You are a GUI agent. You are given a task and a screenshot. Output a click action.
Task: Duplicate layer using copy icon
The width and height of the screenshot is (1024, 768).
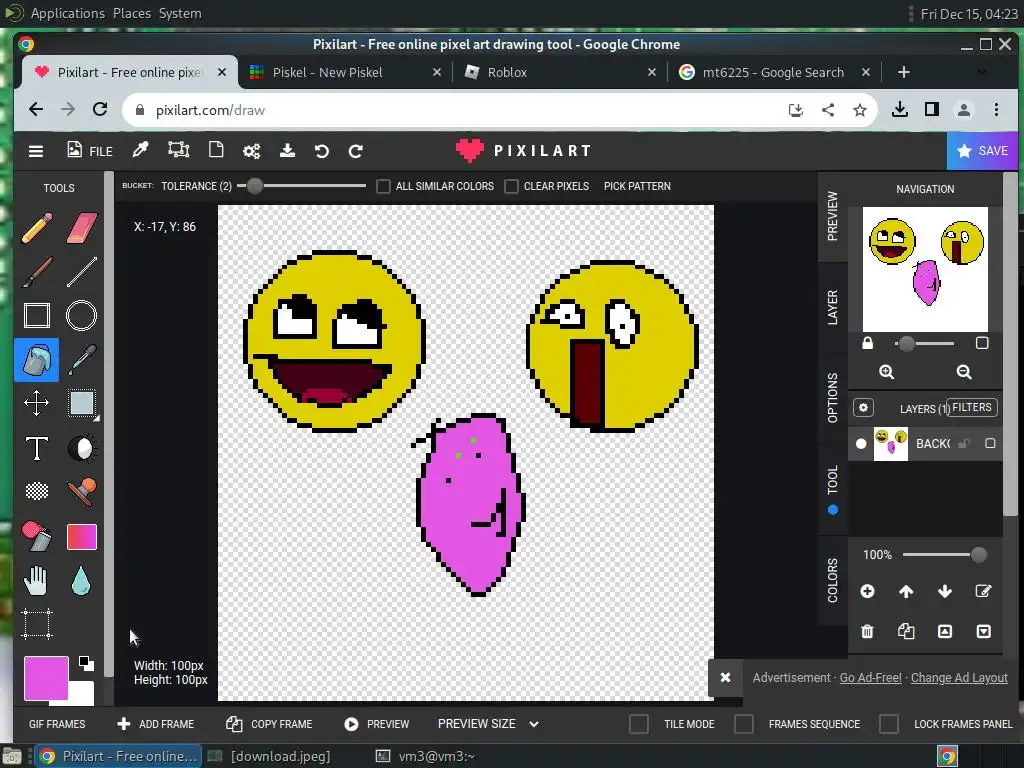click(906, 631)
